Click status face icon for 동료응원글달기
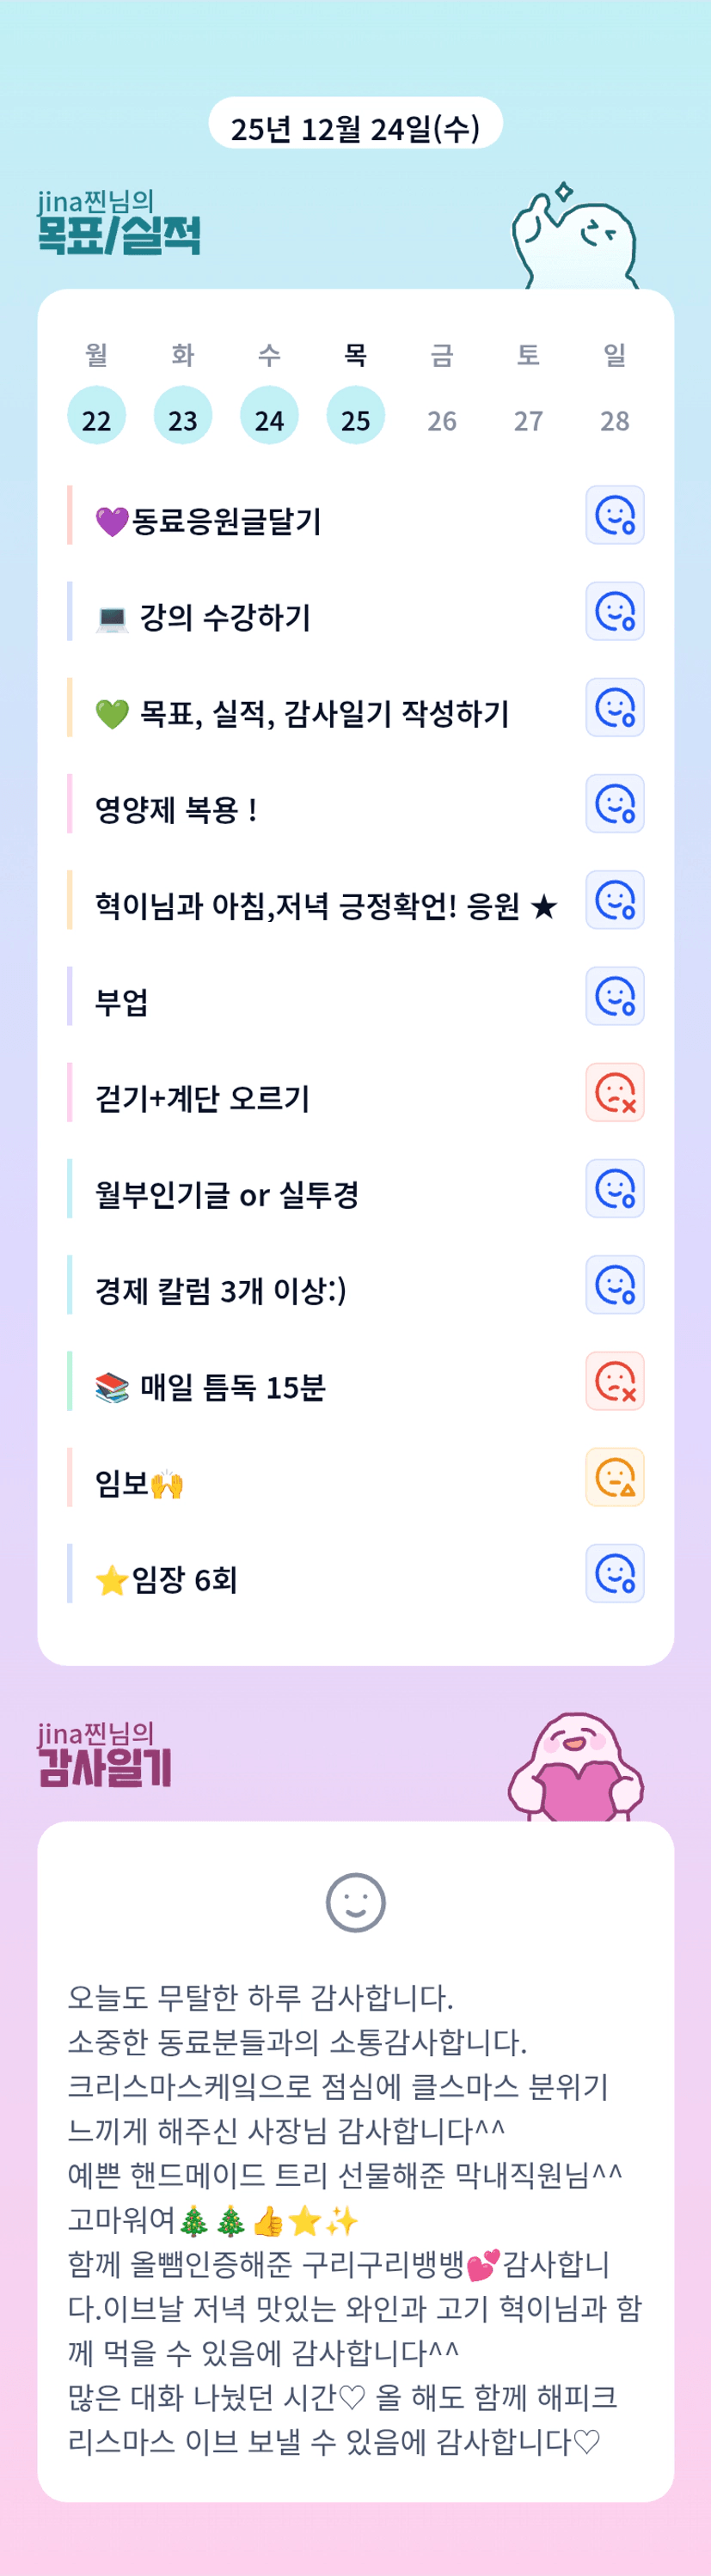Viewport: 711px width, 2576px height. pyautogui.click(x=614, y=516)
